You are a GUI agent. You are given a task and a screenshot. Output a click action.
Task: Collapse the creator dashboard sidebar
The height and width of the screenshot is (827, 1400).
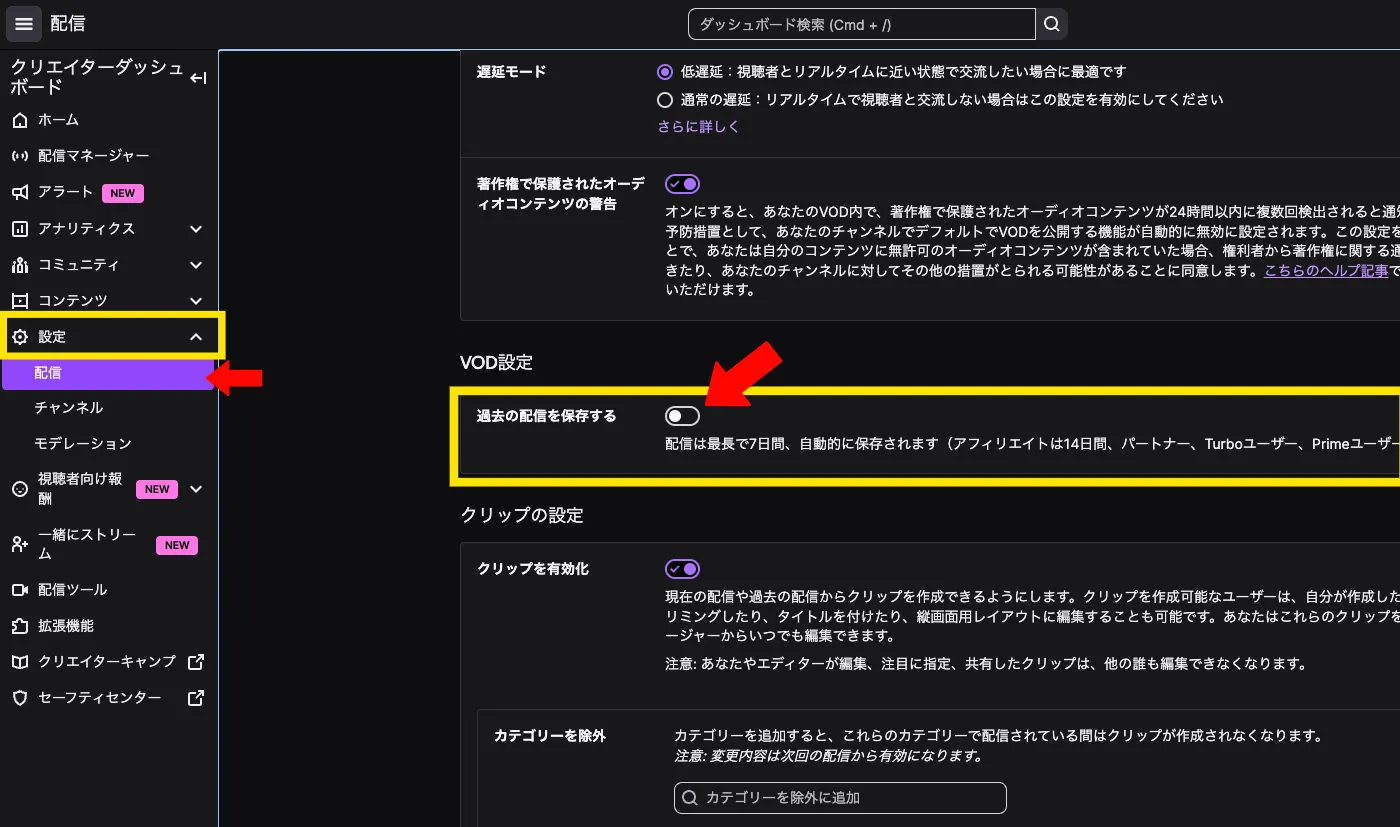[198, 78]
